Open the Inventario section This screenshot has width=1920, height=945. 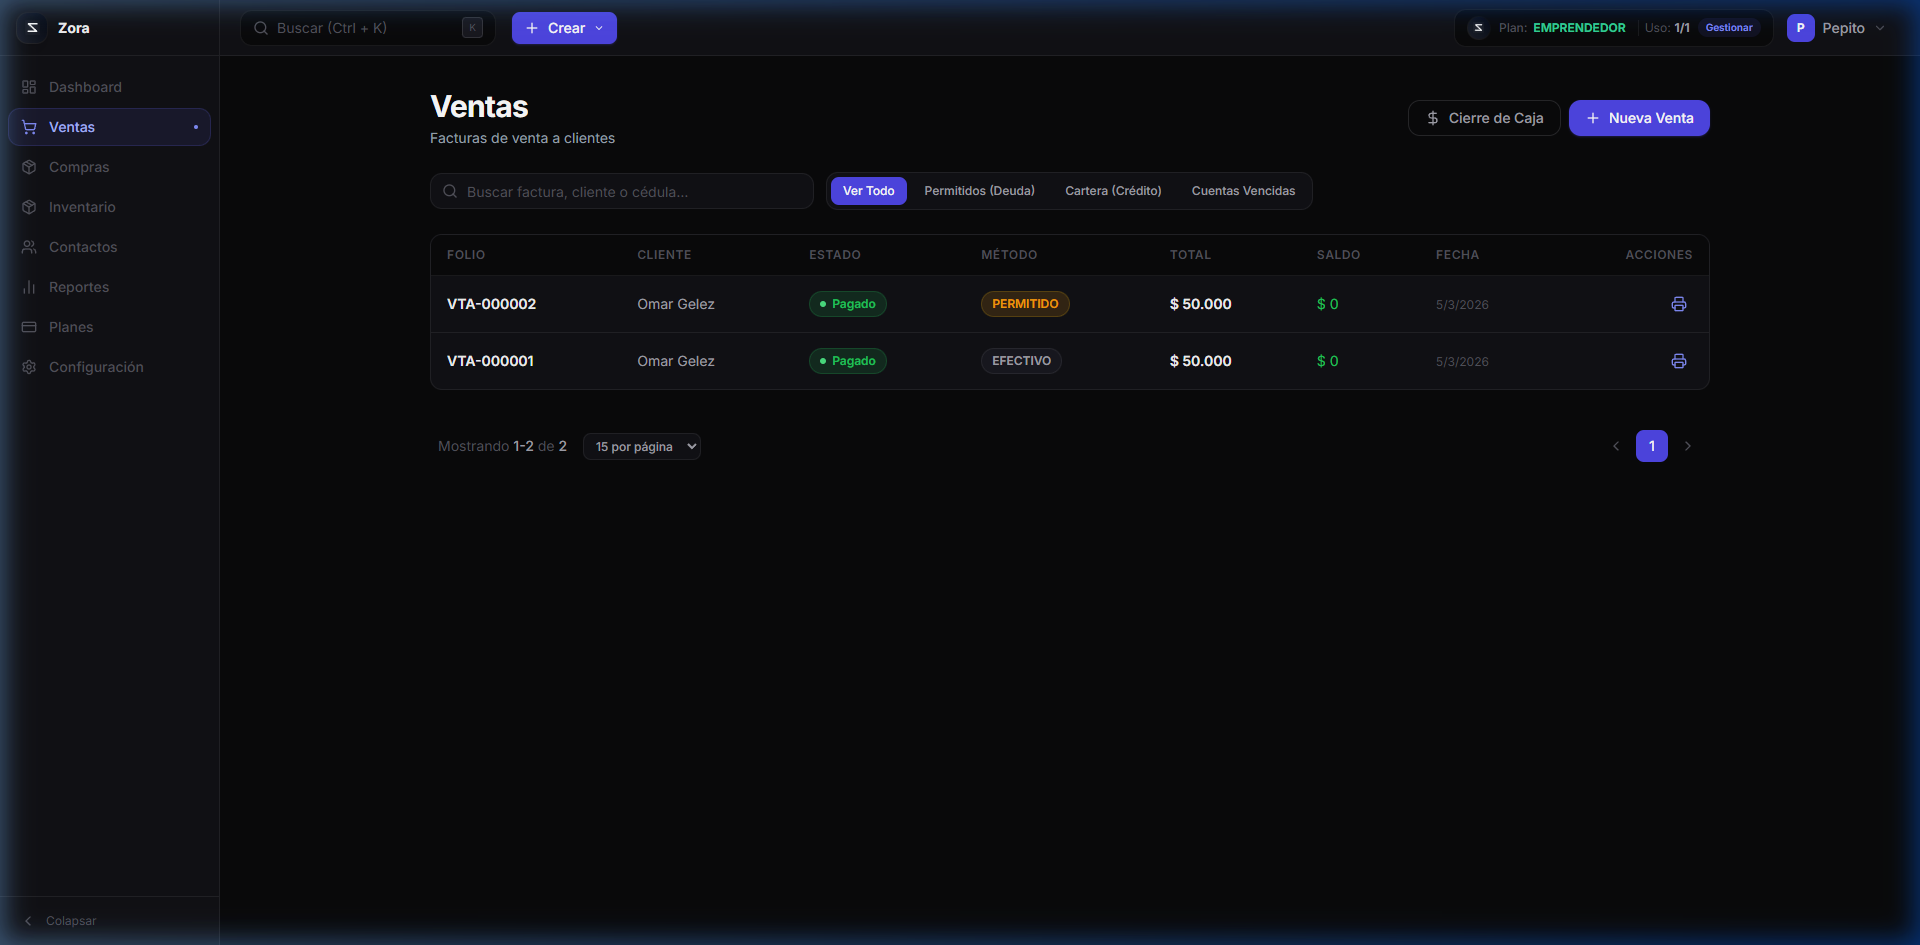(82, 207)
